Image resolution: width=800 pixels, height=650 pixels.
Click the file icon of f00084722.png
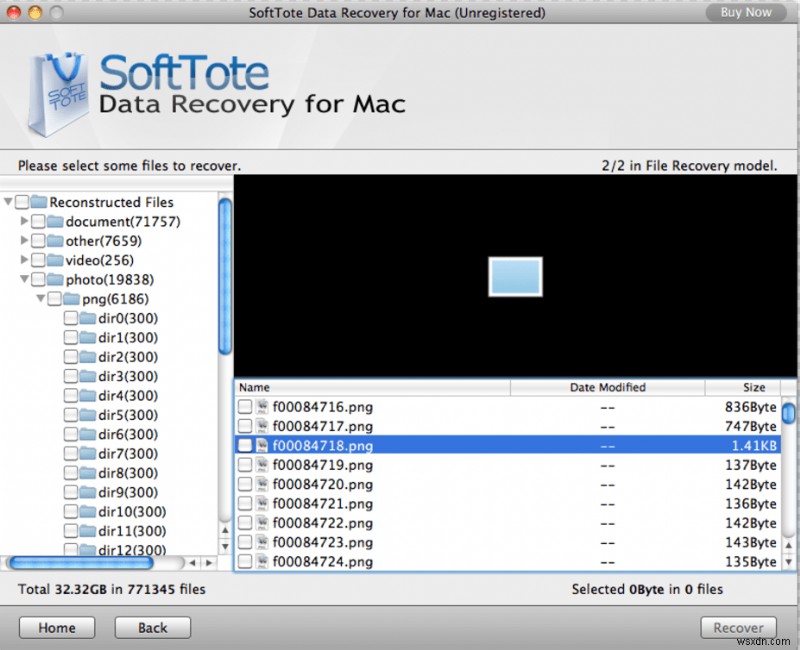tap(262, 523)
